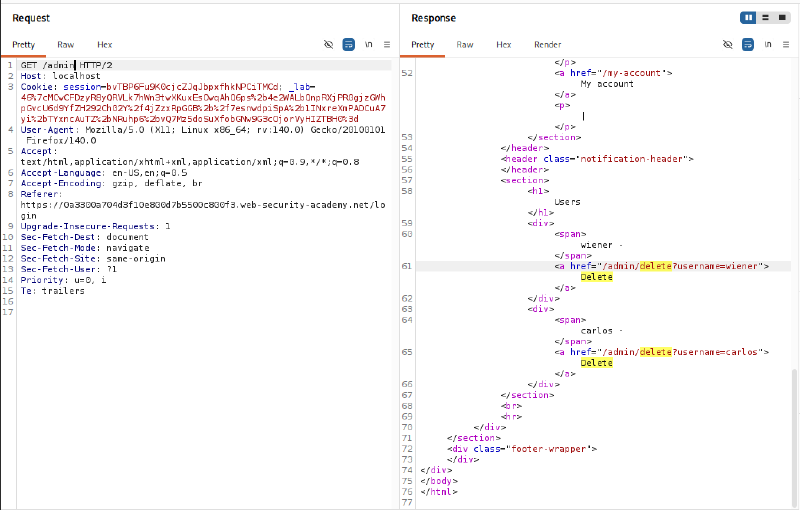Image resolution: width=800 pixels, height=510 pixels.
Task: Show newline characters in Response panel
Action: click(x=767, y=44)
